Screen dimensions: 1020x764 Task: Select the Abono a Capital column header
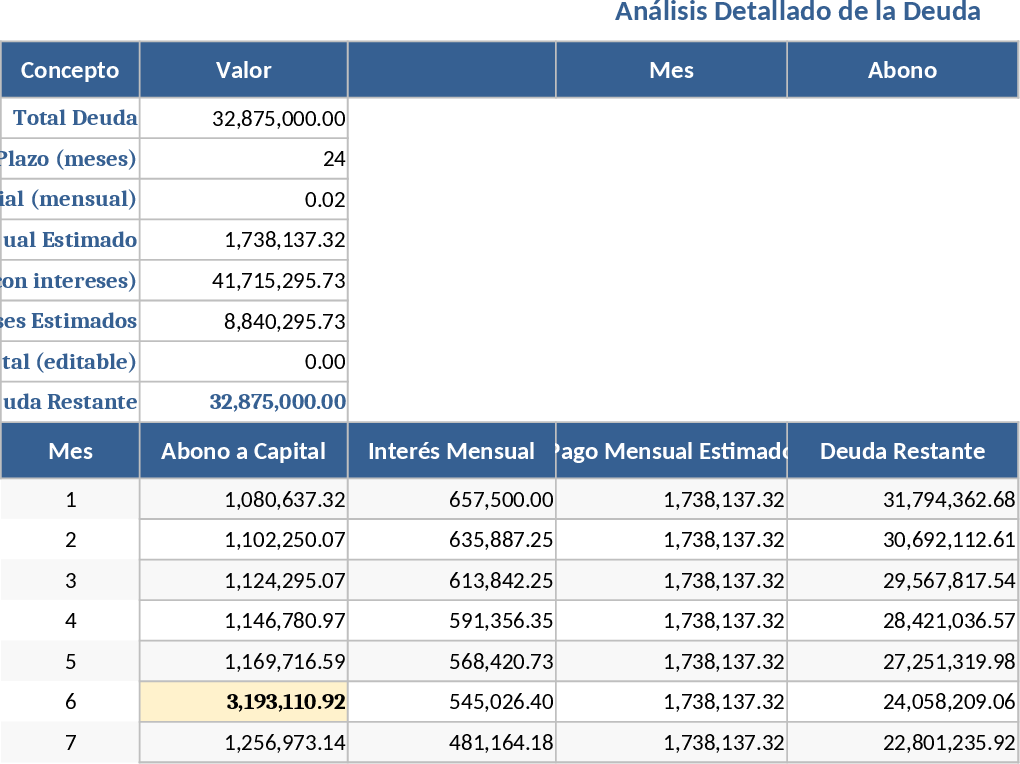coord(244,451)
